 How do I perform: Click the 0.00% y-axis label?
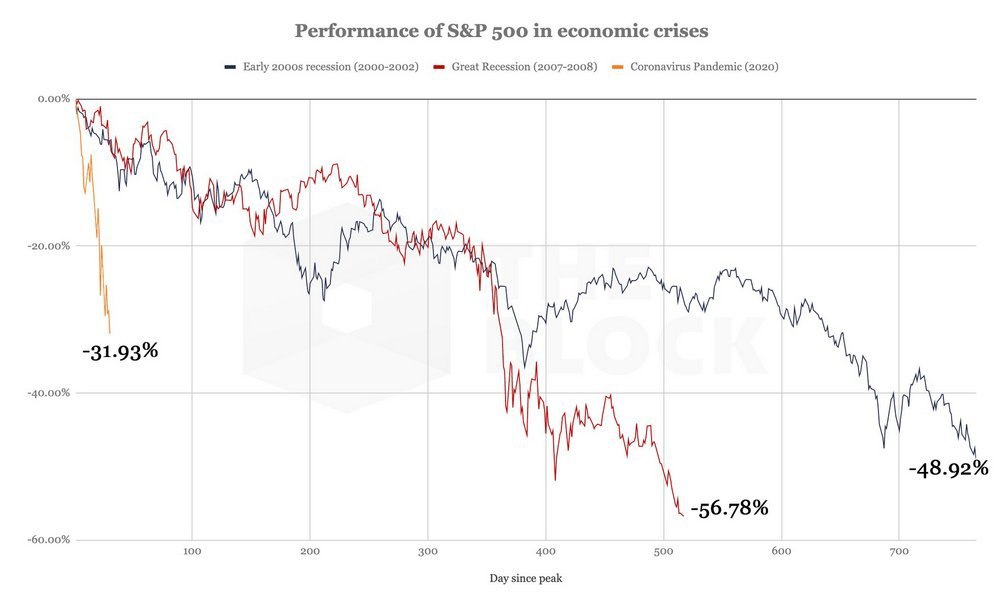[53, 99]
